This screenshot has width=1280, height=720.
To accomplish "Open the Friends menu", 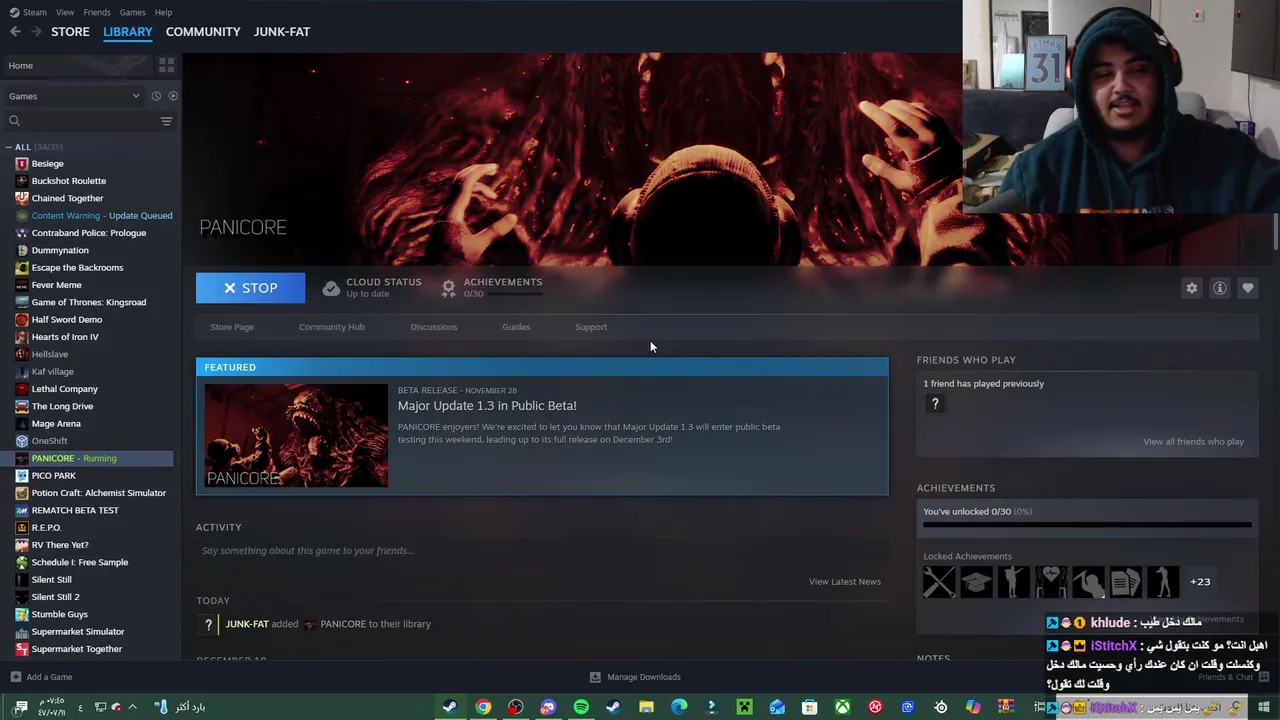I will click(97, 12).
